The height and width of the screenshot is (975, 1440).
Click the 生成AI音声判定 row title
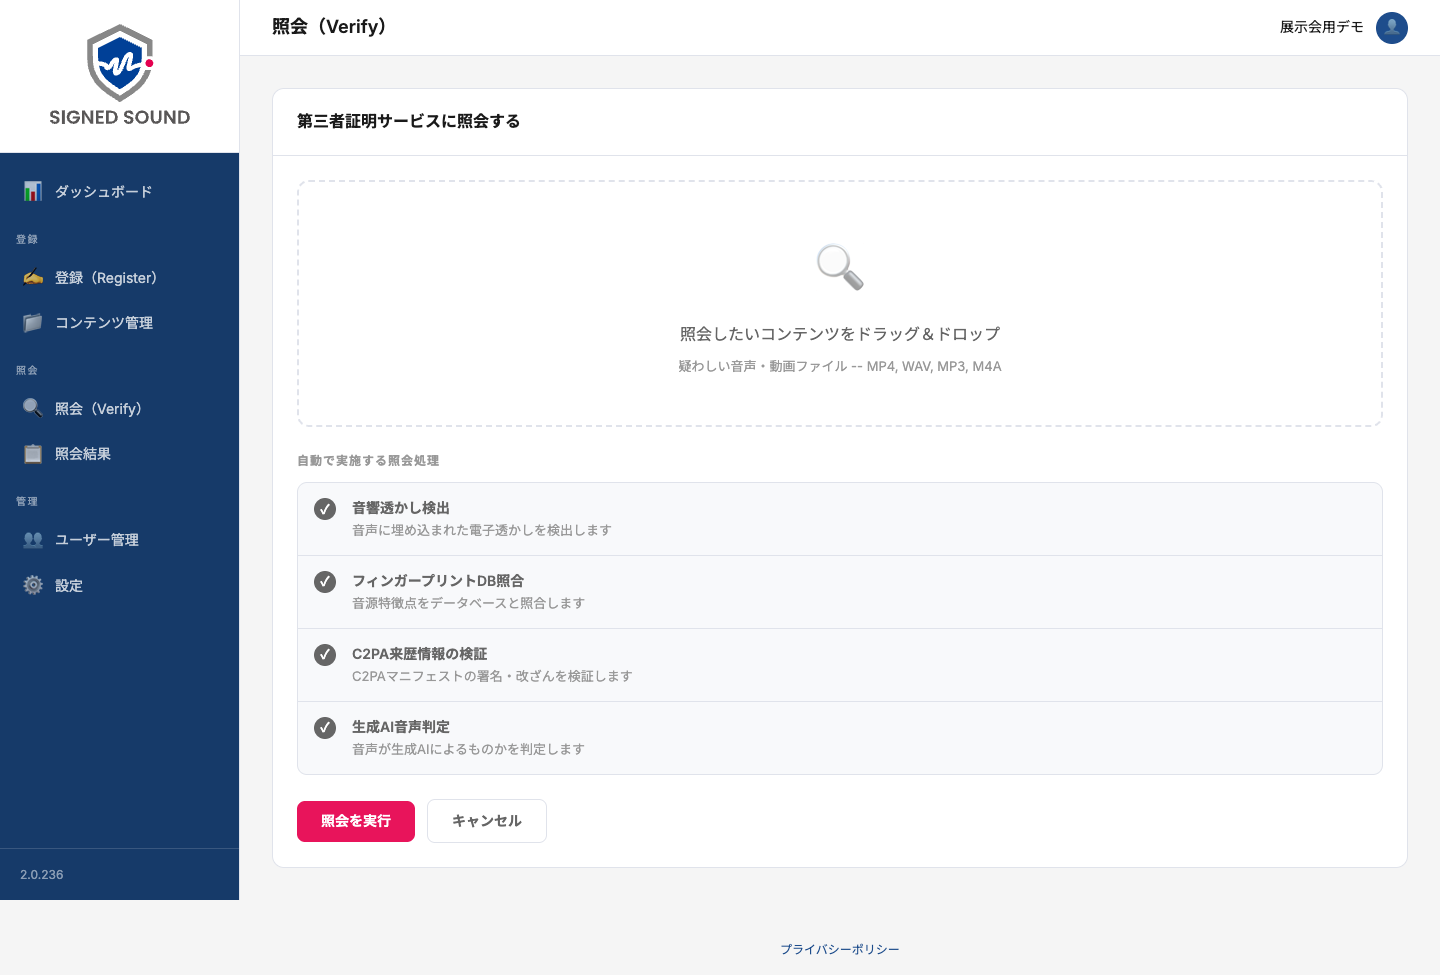pos(401,727)
